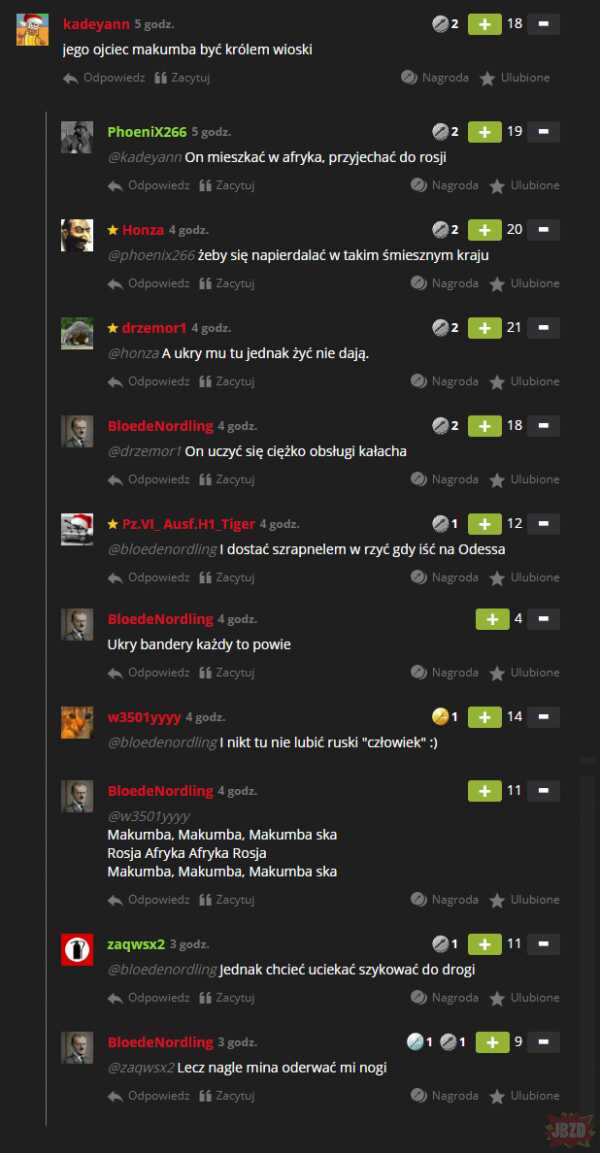Open Nagroda award icon on drzemor1's comment
The image size is (600, 1153).
tap(440, 381)
